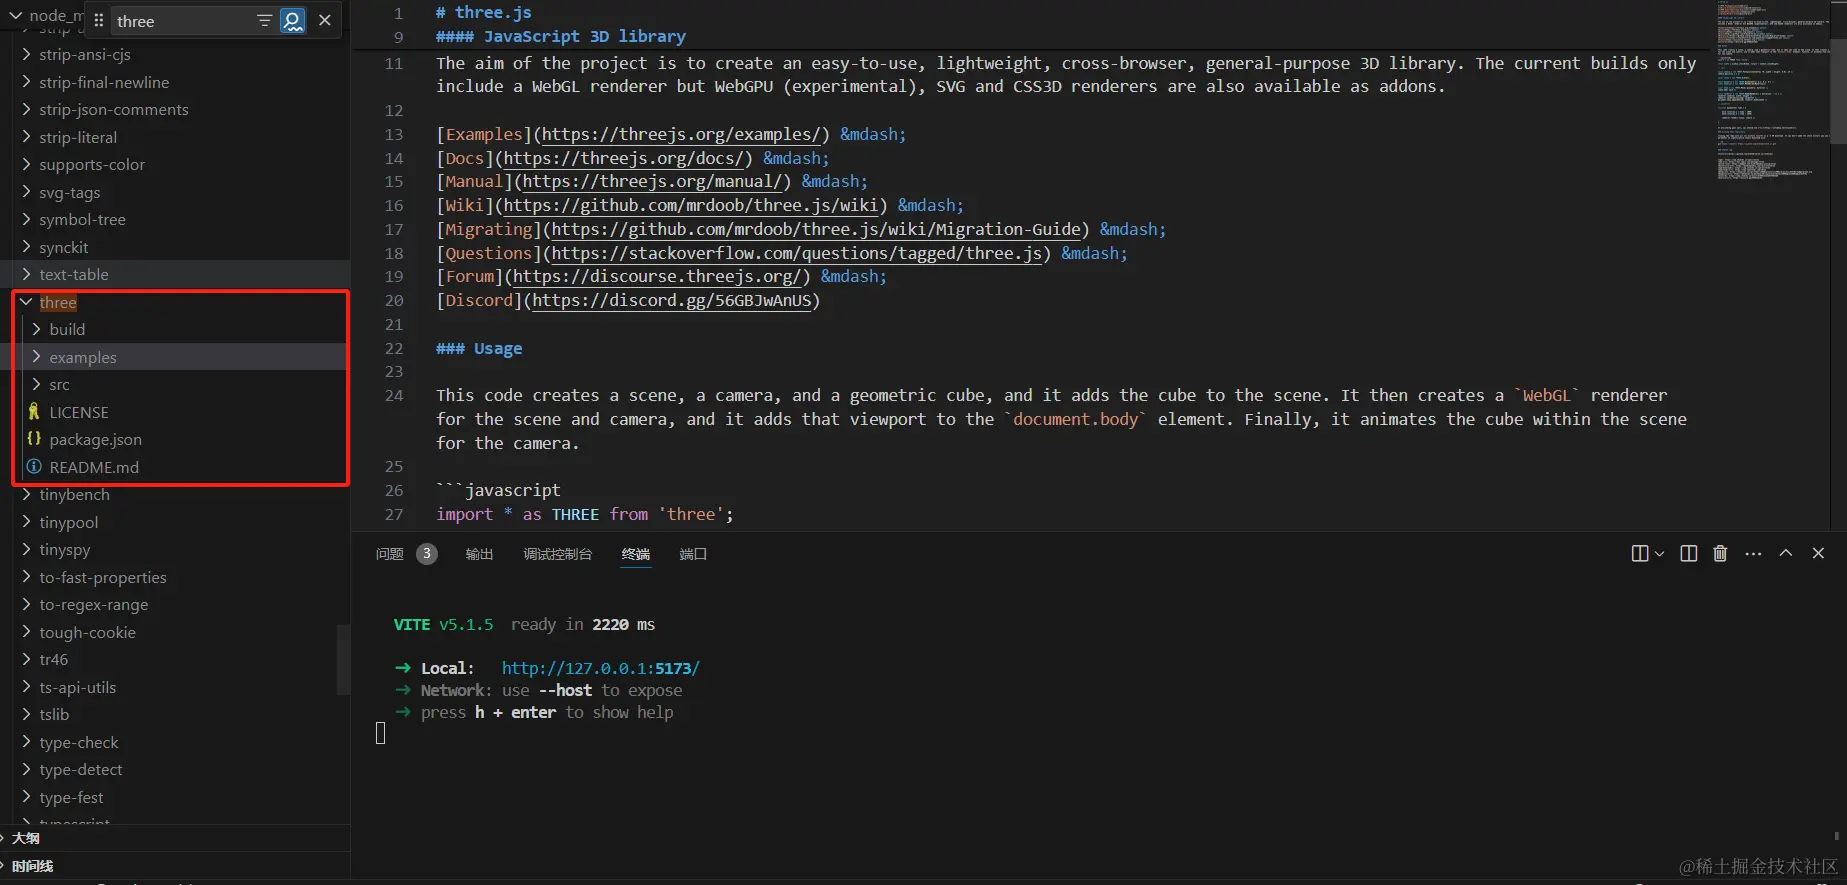Click the editor minimap code preview
Viewport: 1847px width, 885px height.
pos(1771,90)
